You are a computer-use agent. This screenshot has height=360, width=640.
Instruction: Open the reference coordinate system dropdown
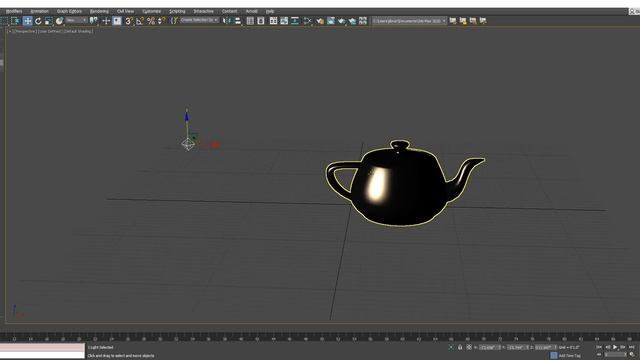tap(76, 20)
